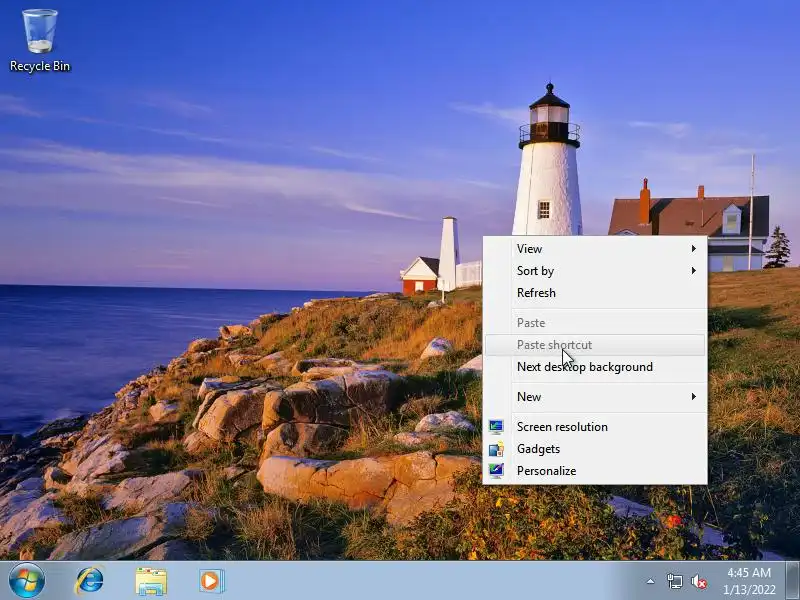The image size is (800, 600).
Task: Open the View submenu arrow
Action: pyautogui.click(x=693, y=248)
